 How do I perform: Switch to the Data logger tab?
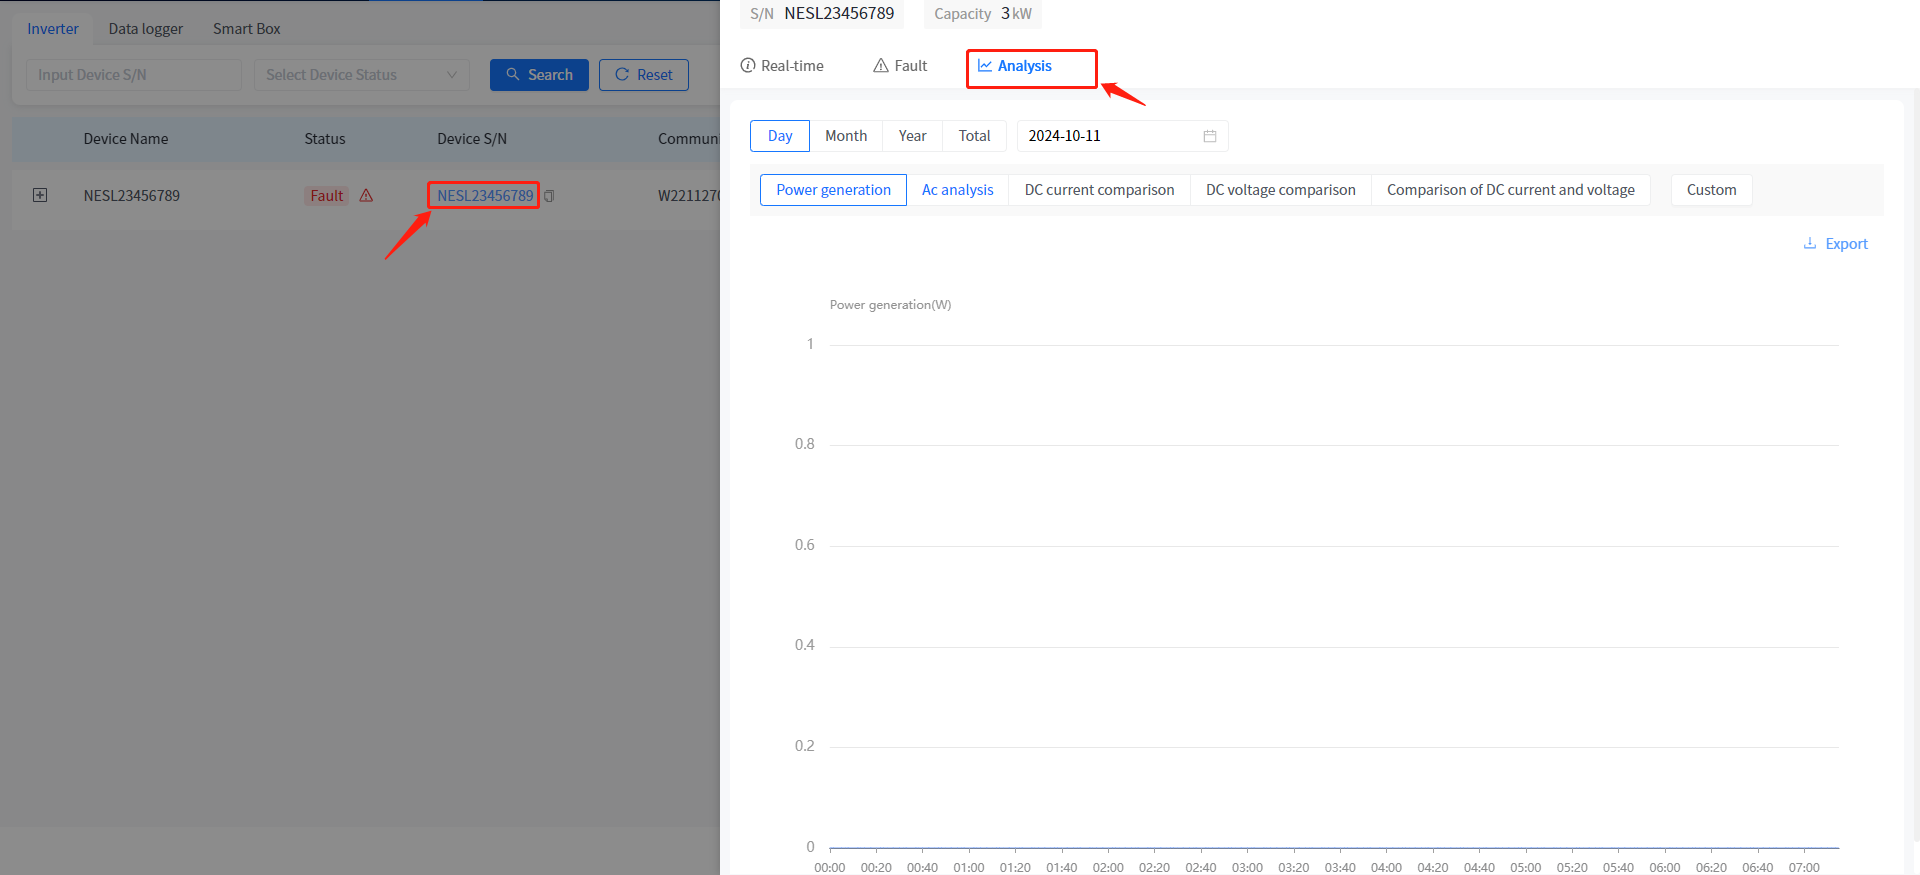point(146,29)
